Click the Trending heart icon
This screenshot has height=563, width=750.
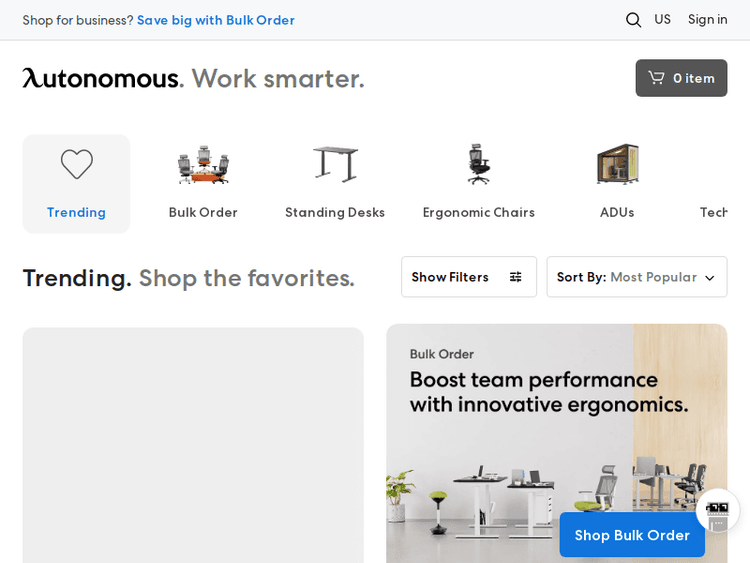(76, 164)
